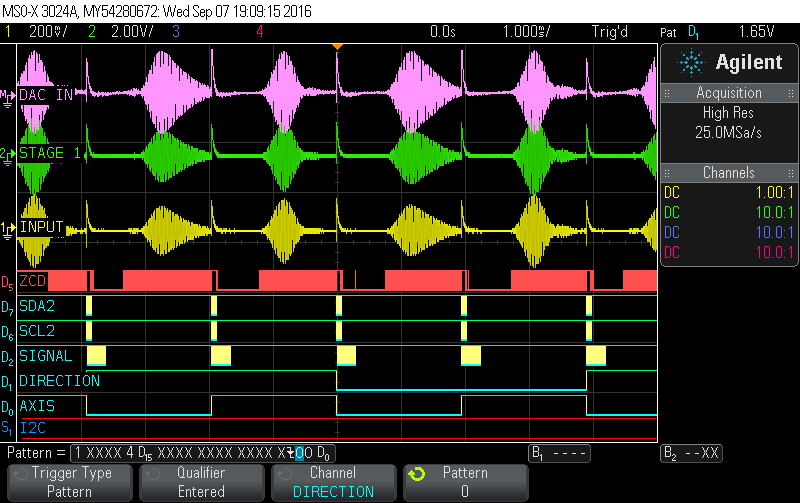
Task: Click the rotating arrow icon on Pattern softkey
Action: [x=416, y=474]
